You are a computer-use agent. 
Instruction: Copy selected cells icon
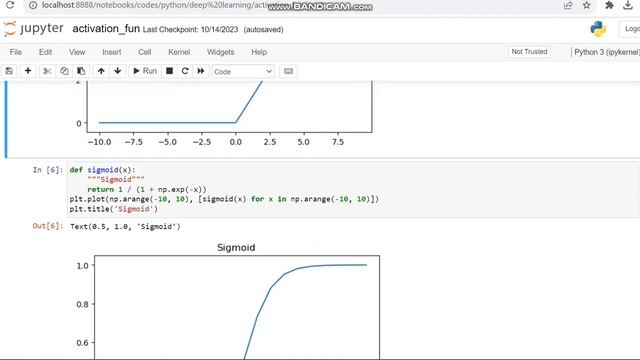[x=64, y=71]
